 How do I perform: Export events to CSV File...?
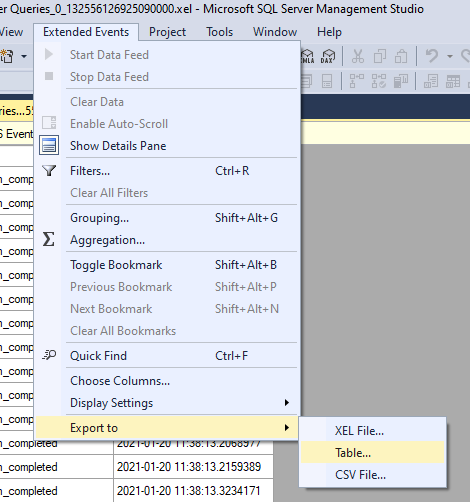pos(373,475)
